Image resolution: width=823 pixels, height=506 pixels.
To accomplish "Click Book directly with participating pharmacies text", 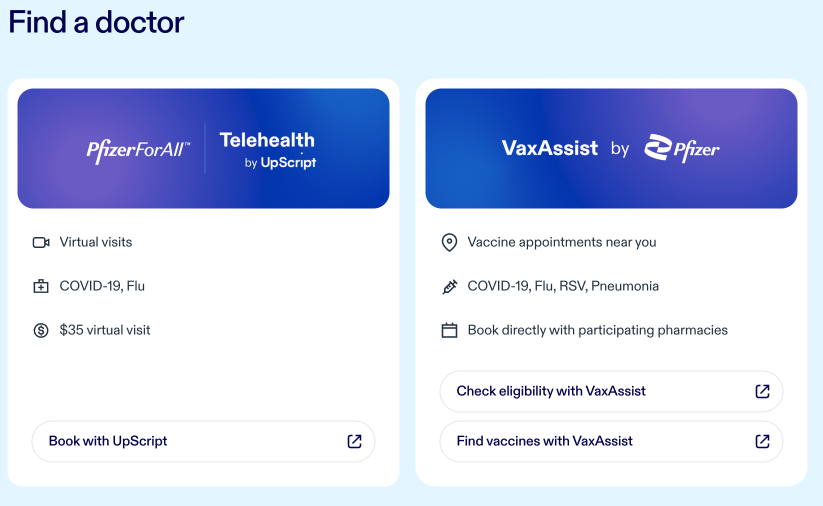I will tap(598, 330).
